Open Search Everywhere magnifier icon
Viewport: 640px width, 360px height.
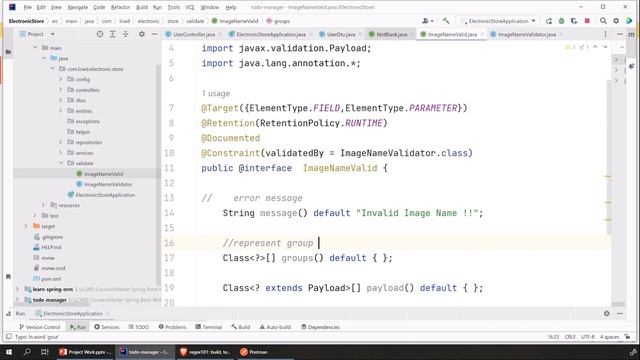[603, 21]
